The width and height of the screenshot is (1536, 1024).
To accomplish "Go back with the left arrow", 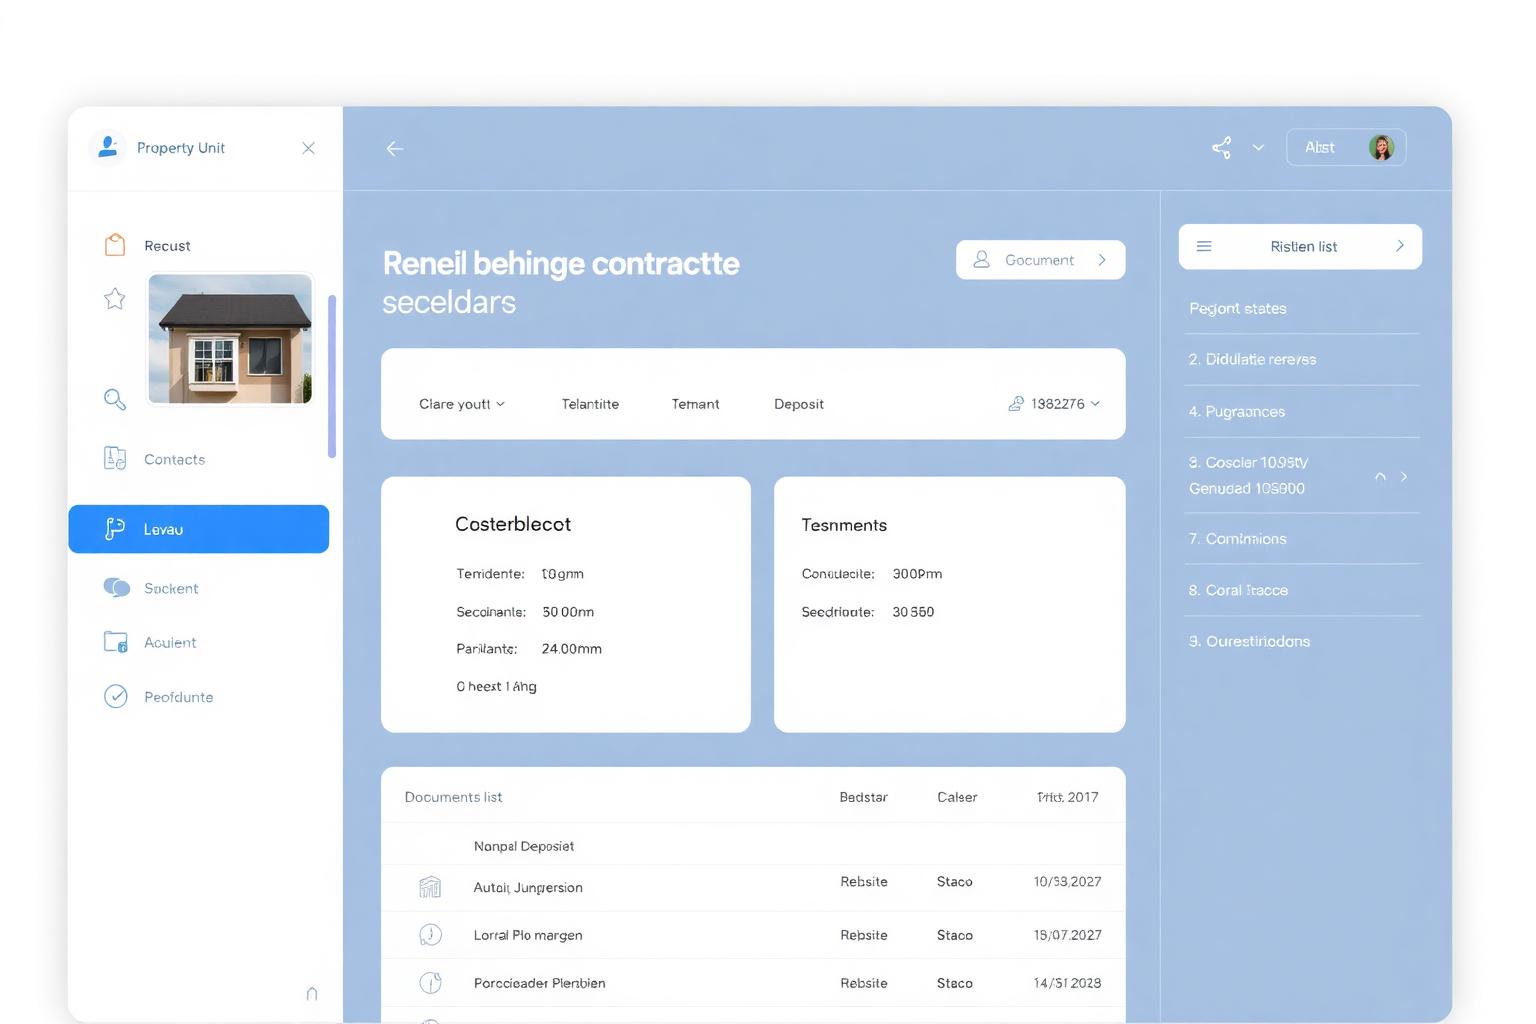I will coord(395,149).
